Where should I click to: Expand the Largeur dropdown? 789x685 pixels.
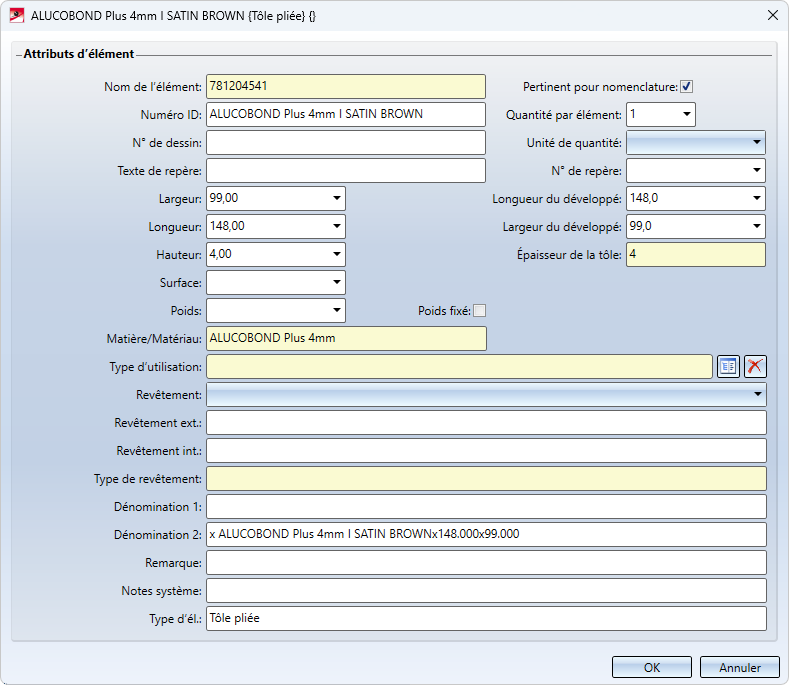tap(334, 199)
